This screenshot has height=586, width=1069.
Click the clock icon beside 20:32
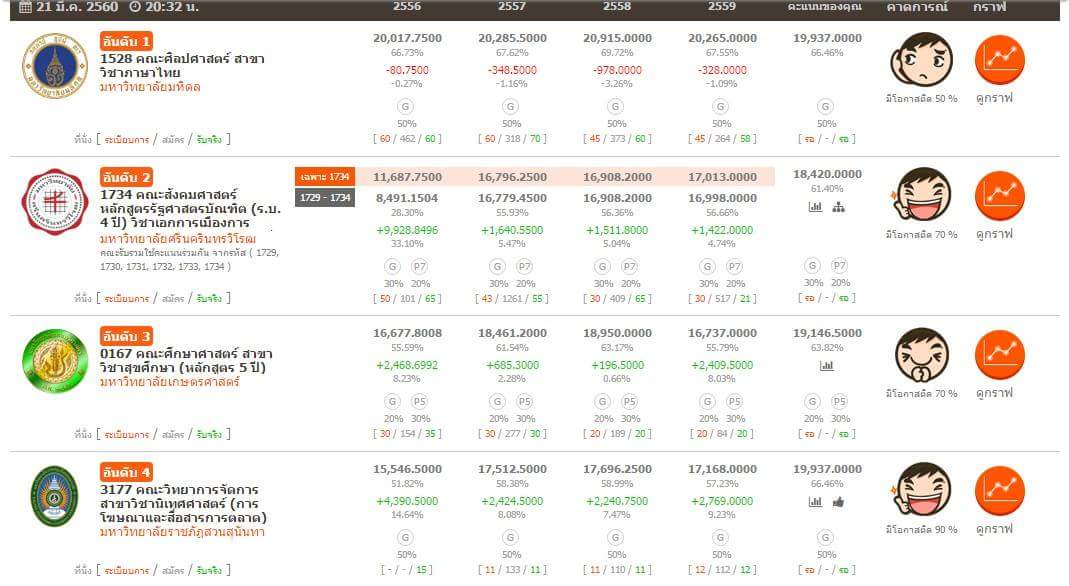pos(135,7)
